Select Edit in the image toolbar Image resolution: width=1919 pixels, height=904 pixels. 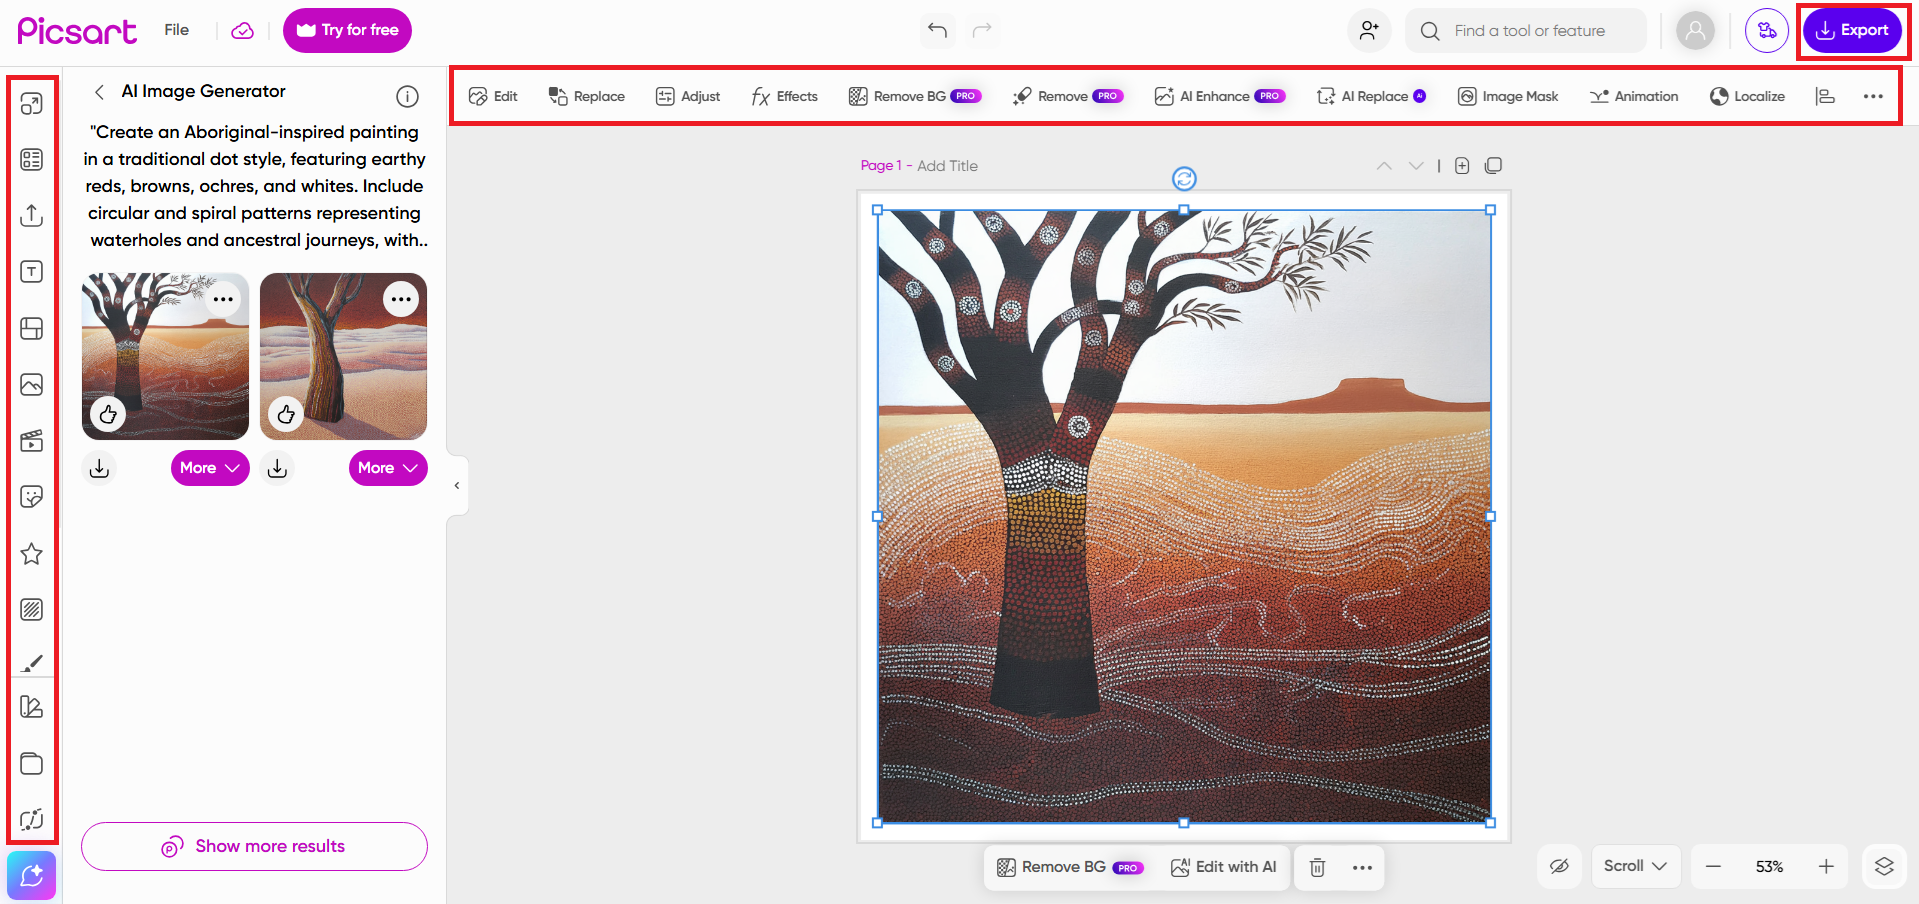point(493,96)
